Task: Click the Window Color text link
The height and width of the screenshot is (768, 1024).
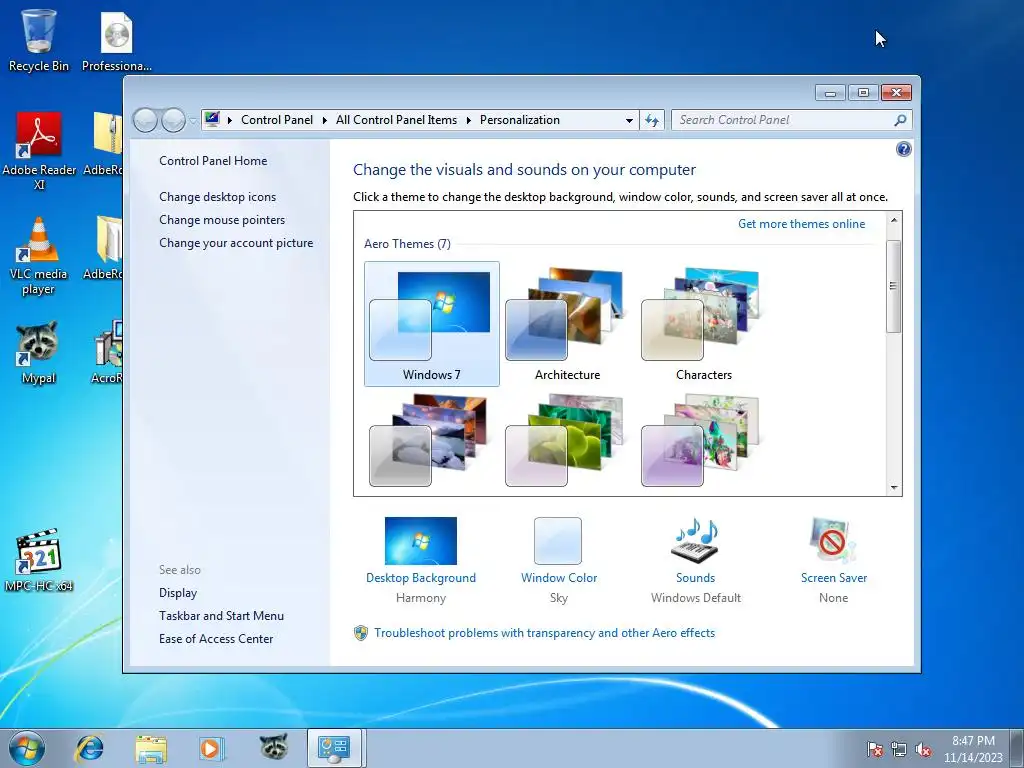Action: point(559,578)
